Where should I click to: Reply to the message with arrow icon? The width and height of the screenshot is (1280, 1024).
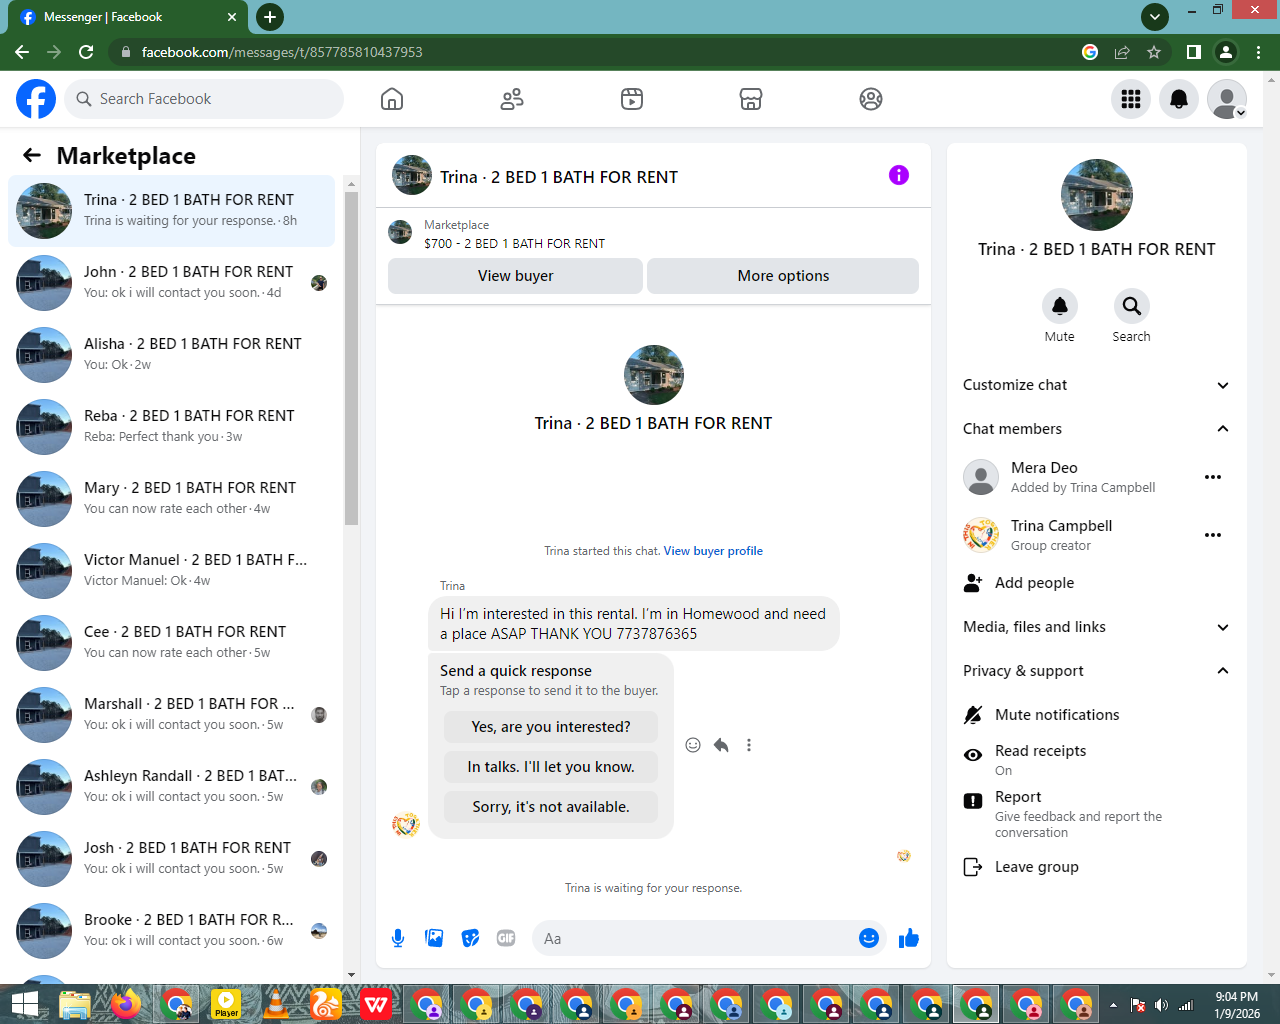[721, 745]
